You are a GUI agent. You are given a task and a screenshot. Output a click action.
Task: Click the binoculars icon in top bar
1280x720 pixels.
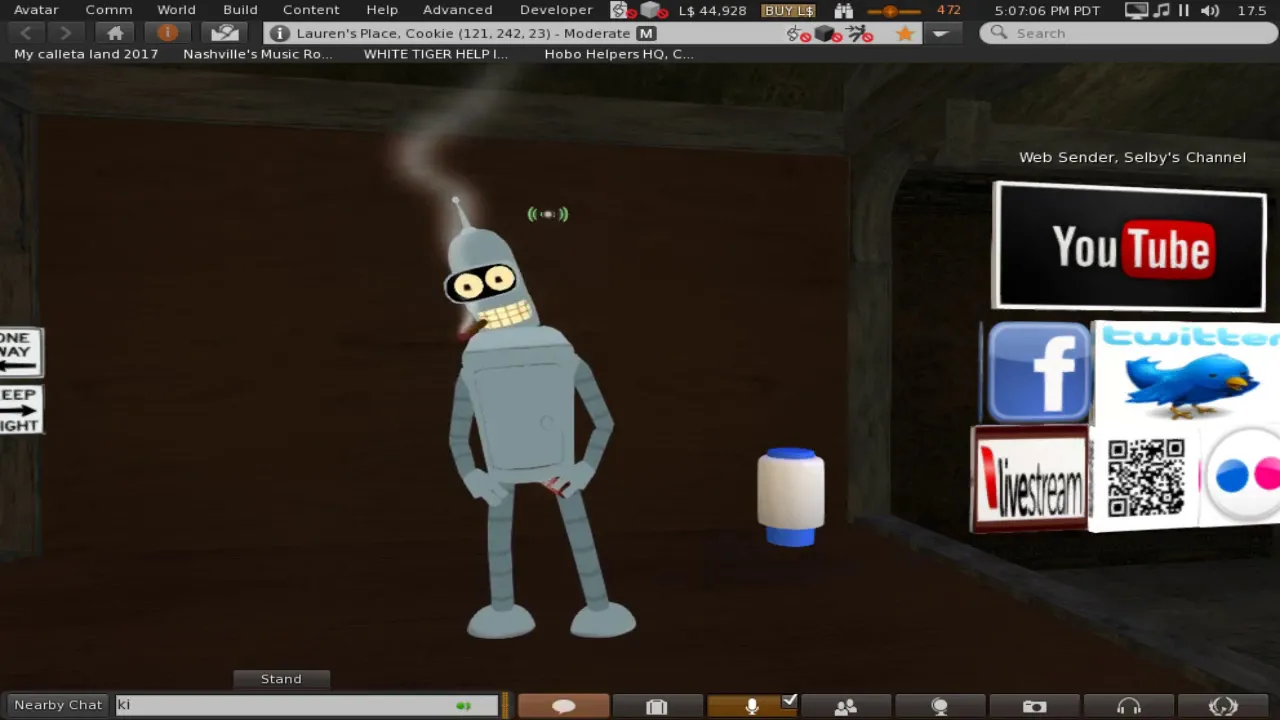[x=843, y=10]
